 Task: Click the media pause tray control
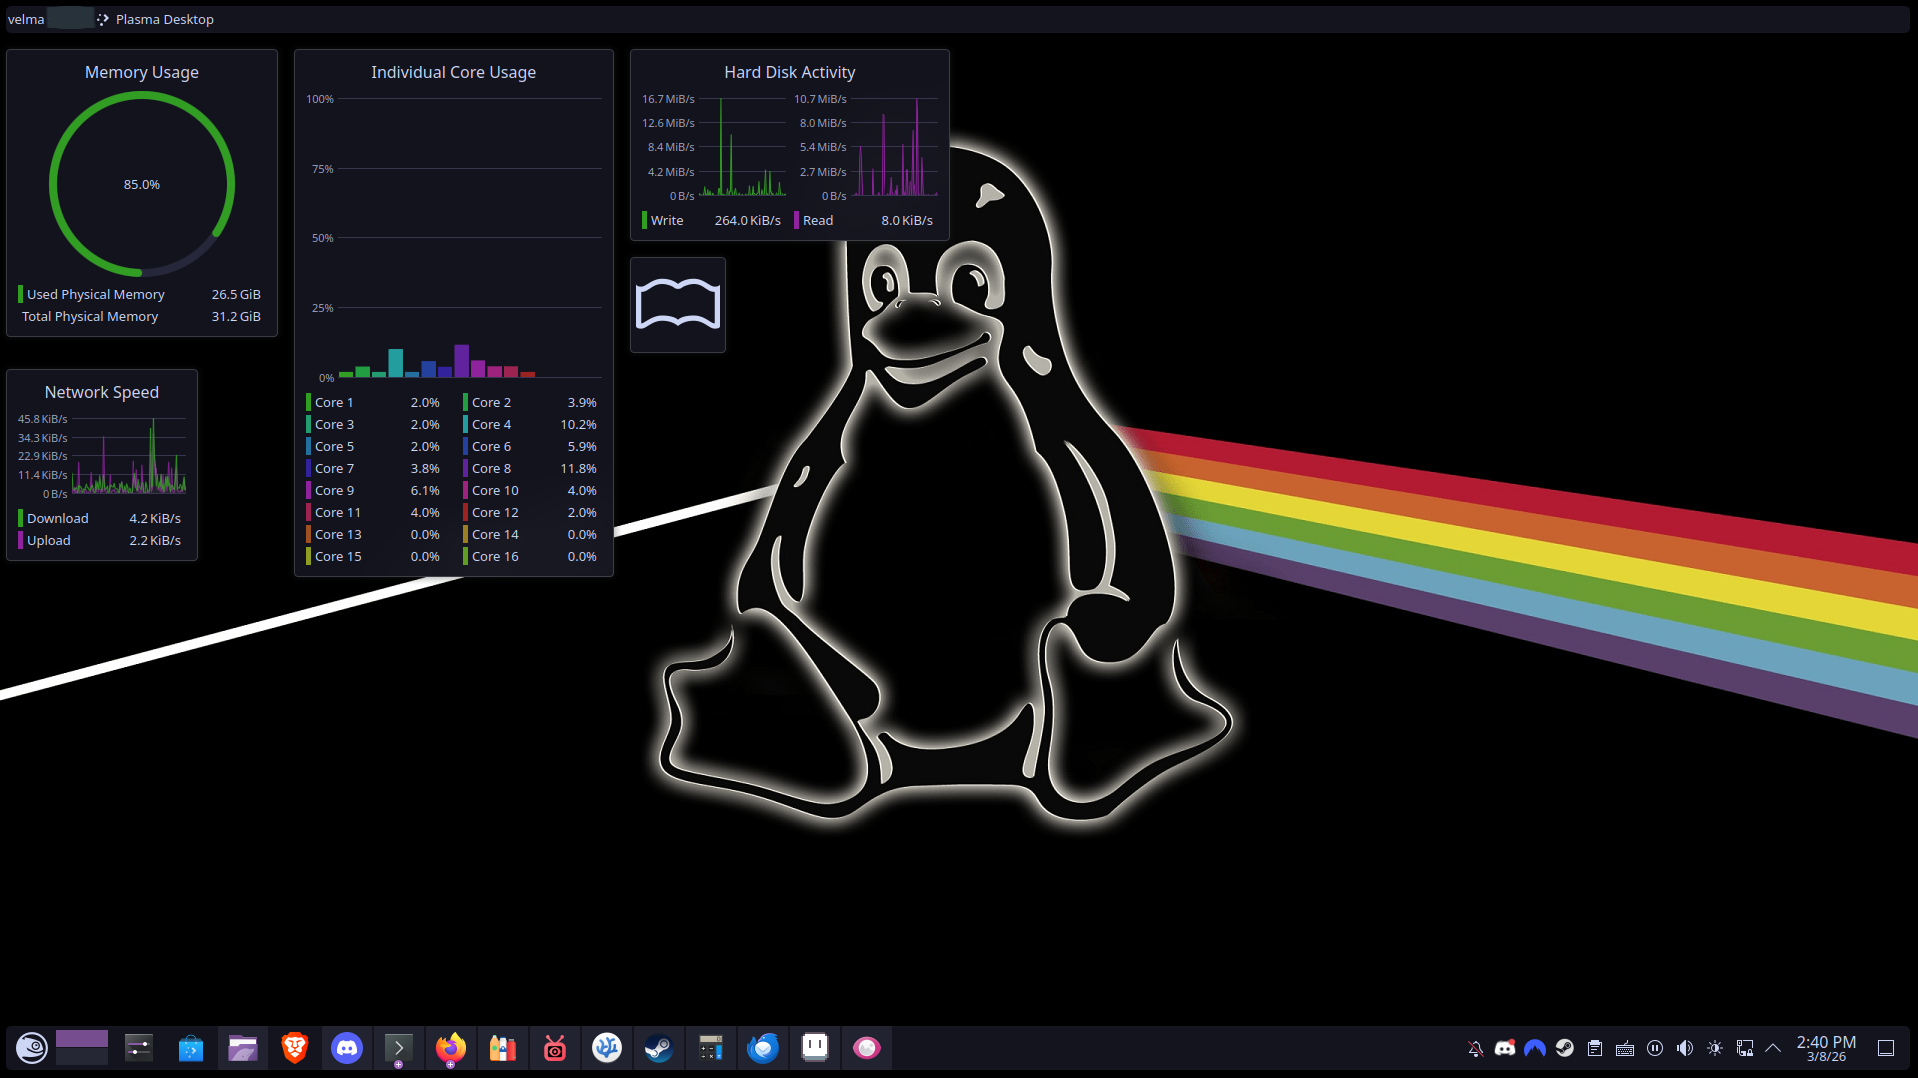(1655, 1048)
